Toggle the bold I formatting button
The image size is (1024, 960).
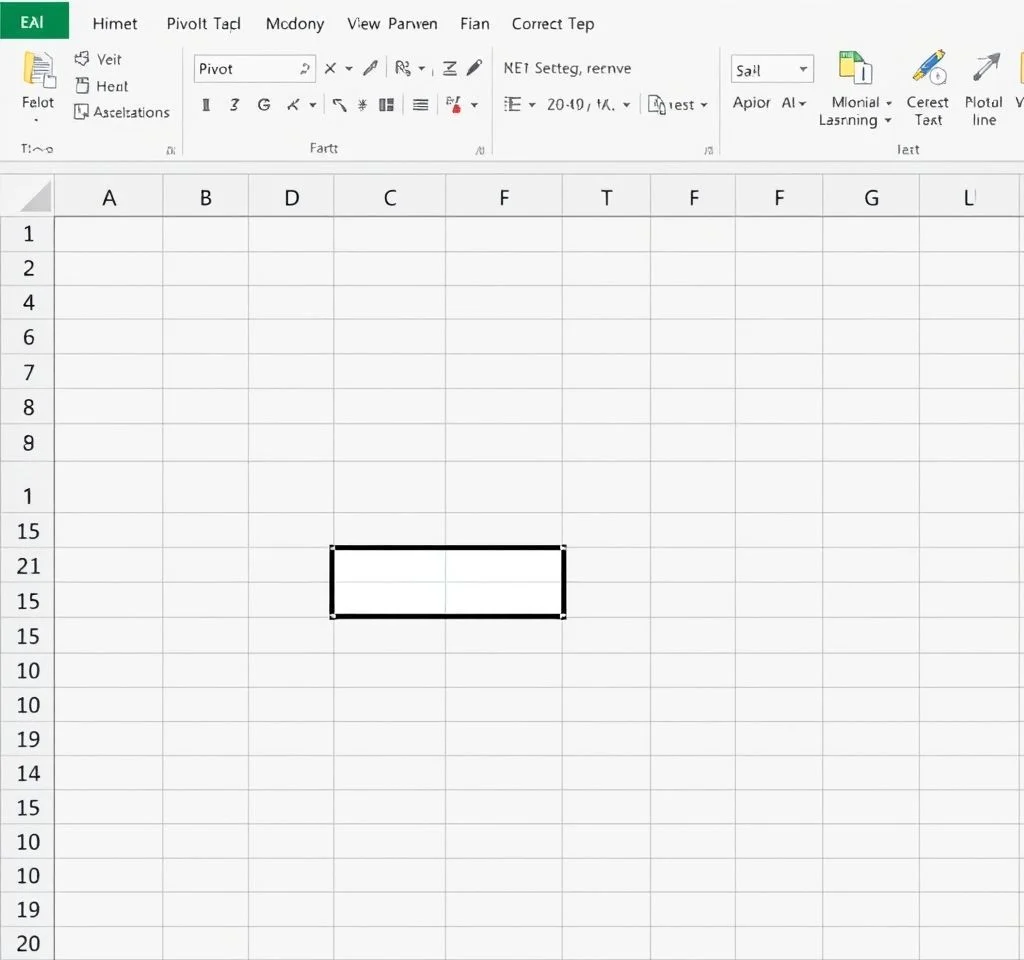coord(206,104)
